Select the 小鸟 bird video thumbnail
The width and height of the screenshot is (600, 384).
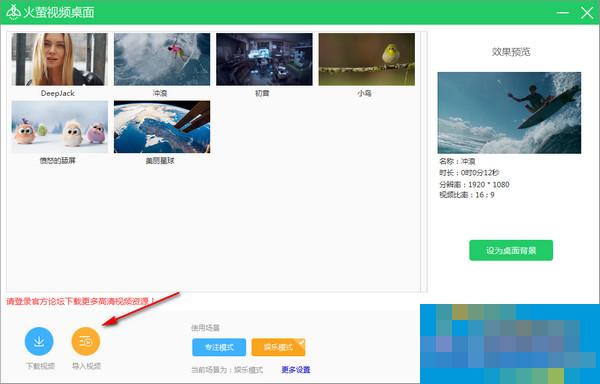click(367, 59)
